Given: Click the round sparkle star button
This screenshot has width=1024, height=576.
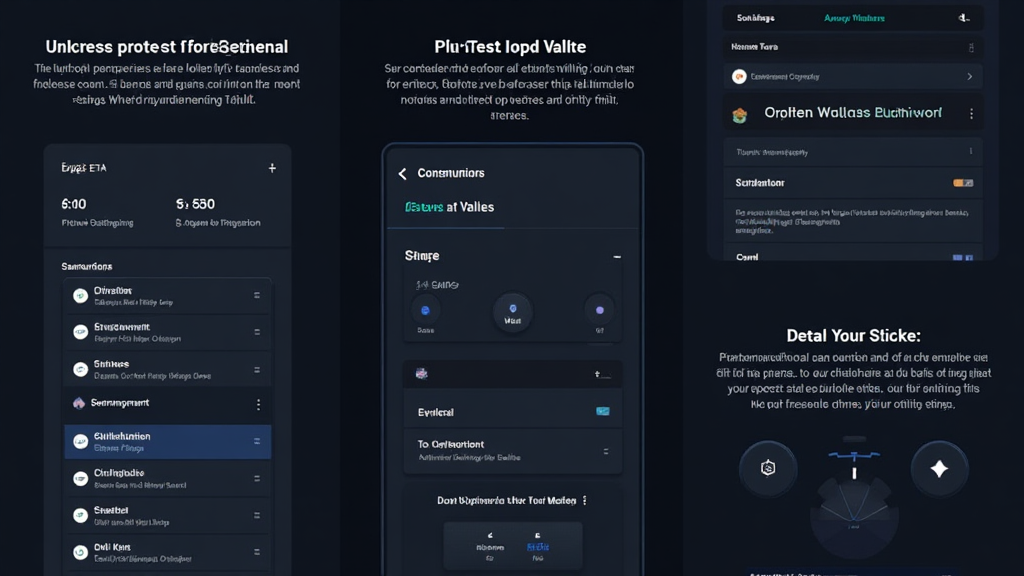Looking at the screenshot, I should coord(939,469).
